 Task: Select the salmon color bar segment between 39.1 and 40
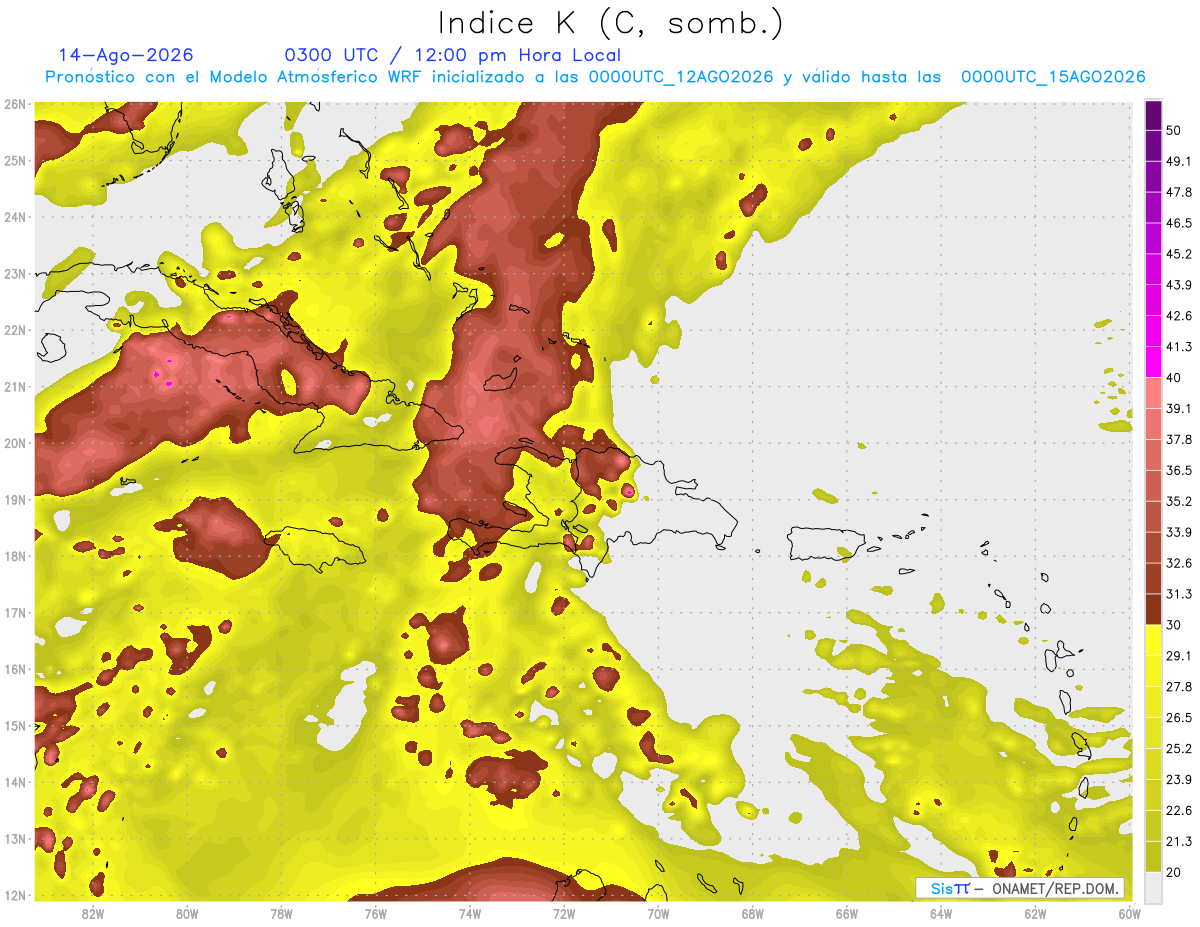(1153, 393)
